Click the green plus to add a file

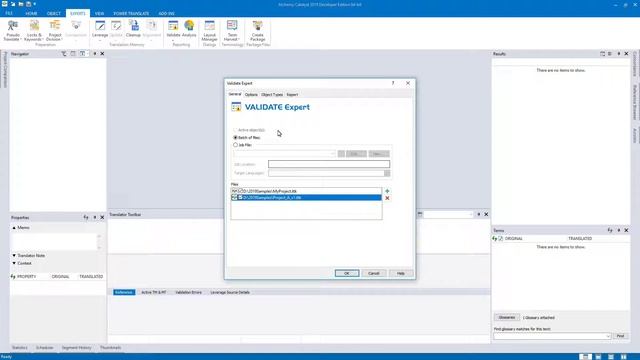pyautogui.click(x=387, y=191)
